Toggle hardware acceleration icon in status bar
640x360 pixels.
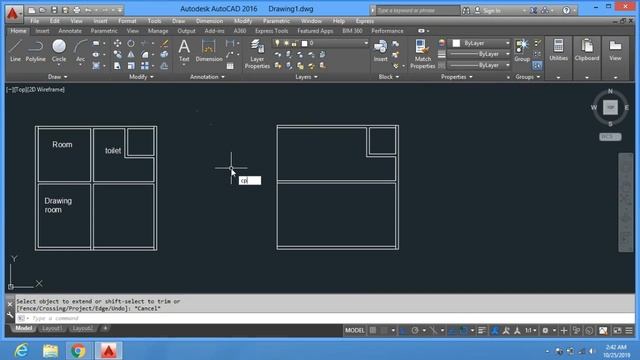pyautogui.click(x=589, y=331)
